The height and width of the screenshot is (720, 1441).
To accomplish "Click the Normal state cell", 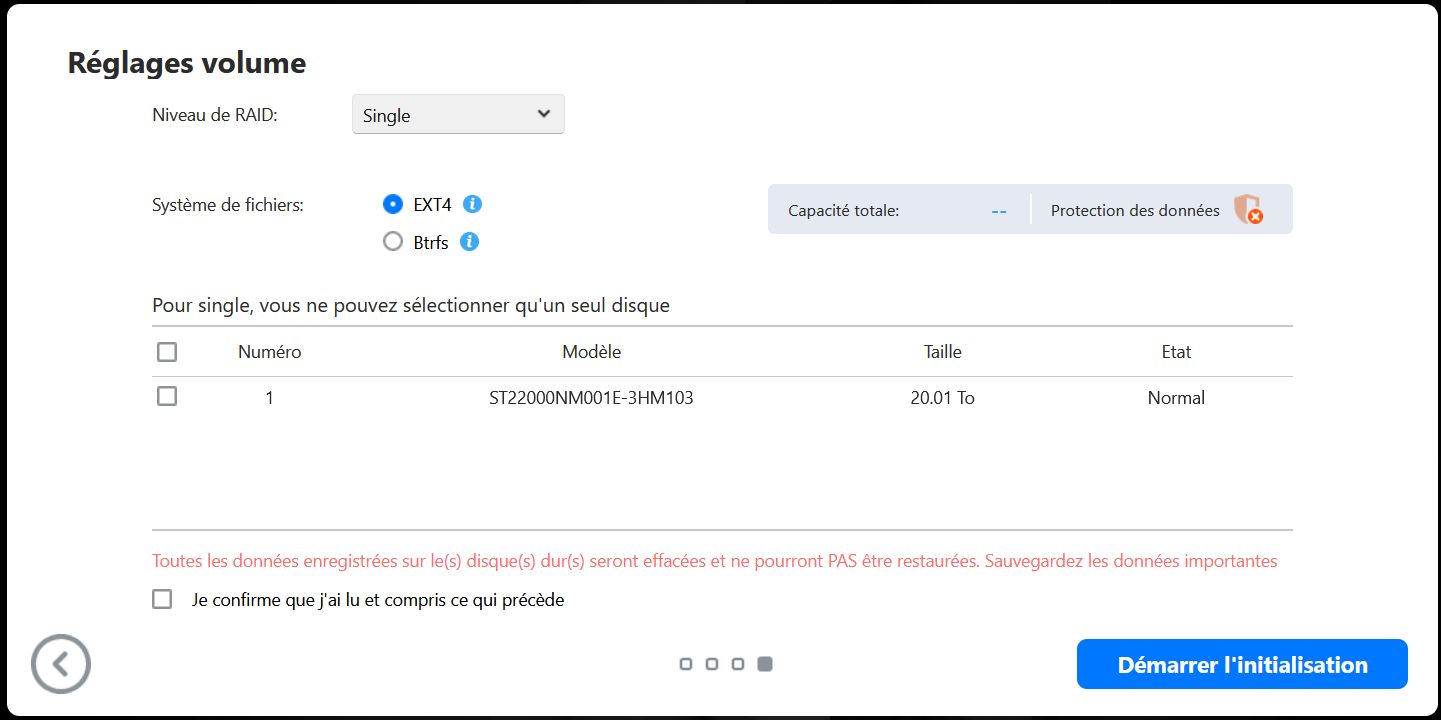I will point(1176,398).
